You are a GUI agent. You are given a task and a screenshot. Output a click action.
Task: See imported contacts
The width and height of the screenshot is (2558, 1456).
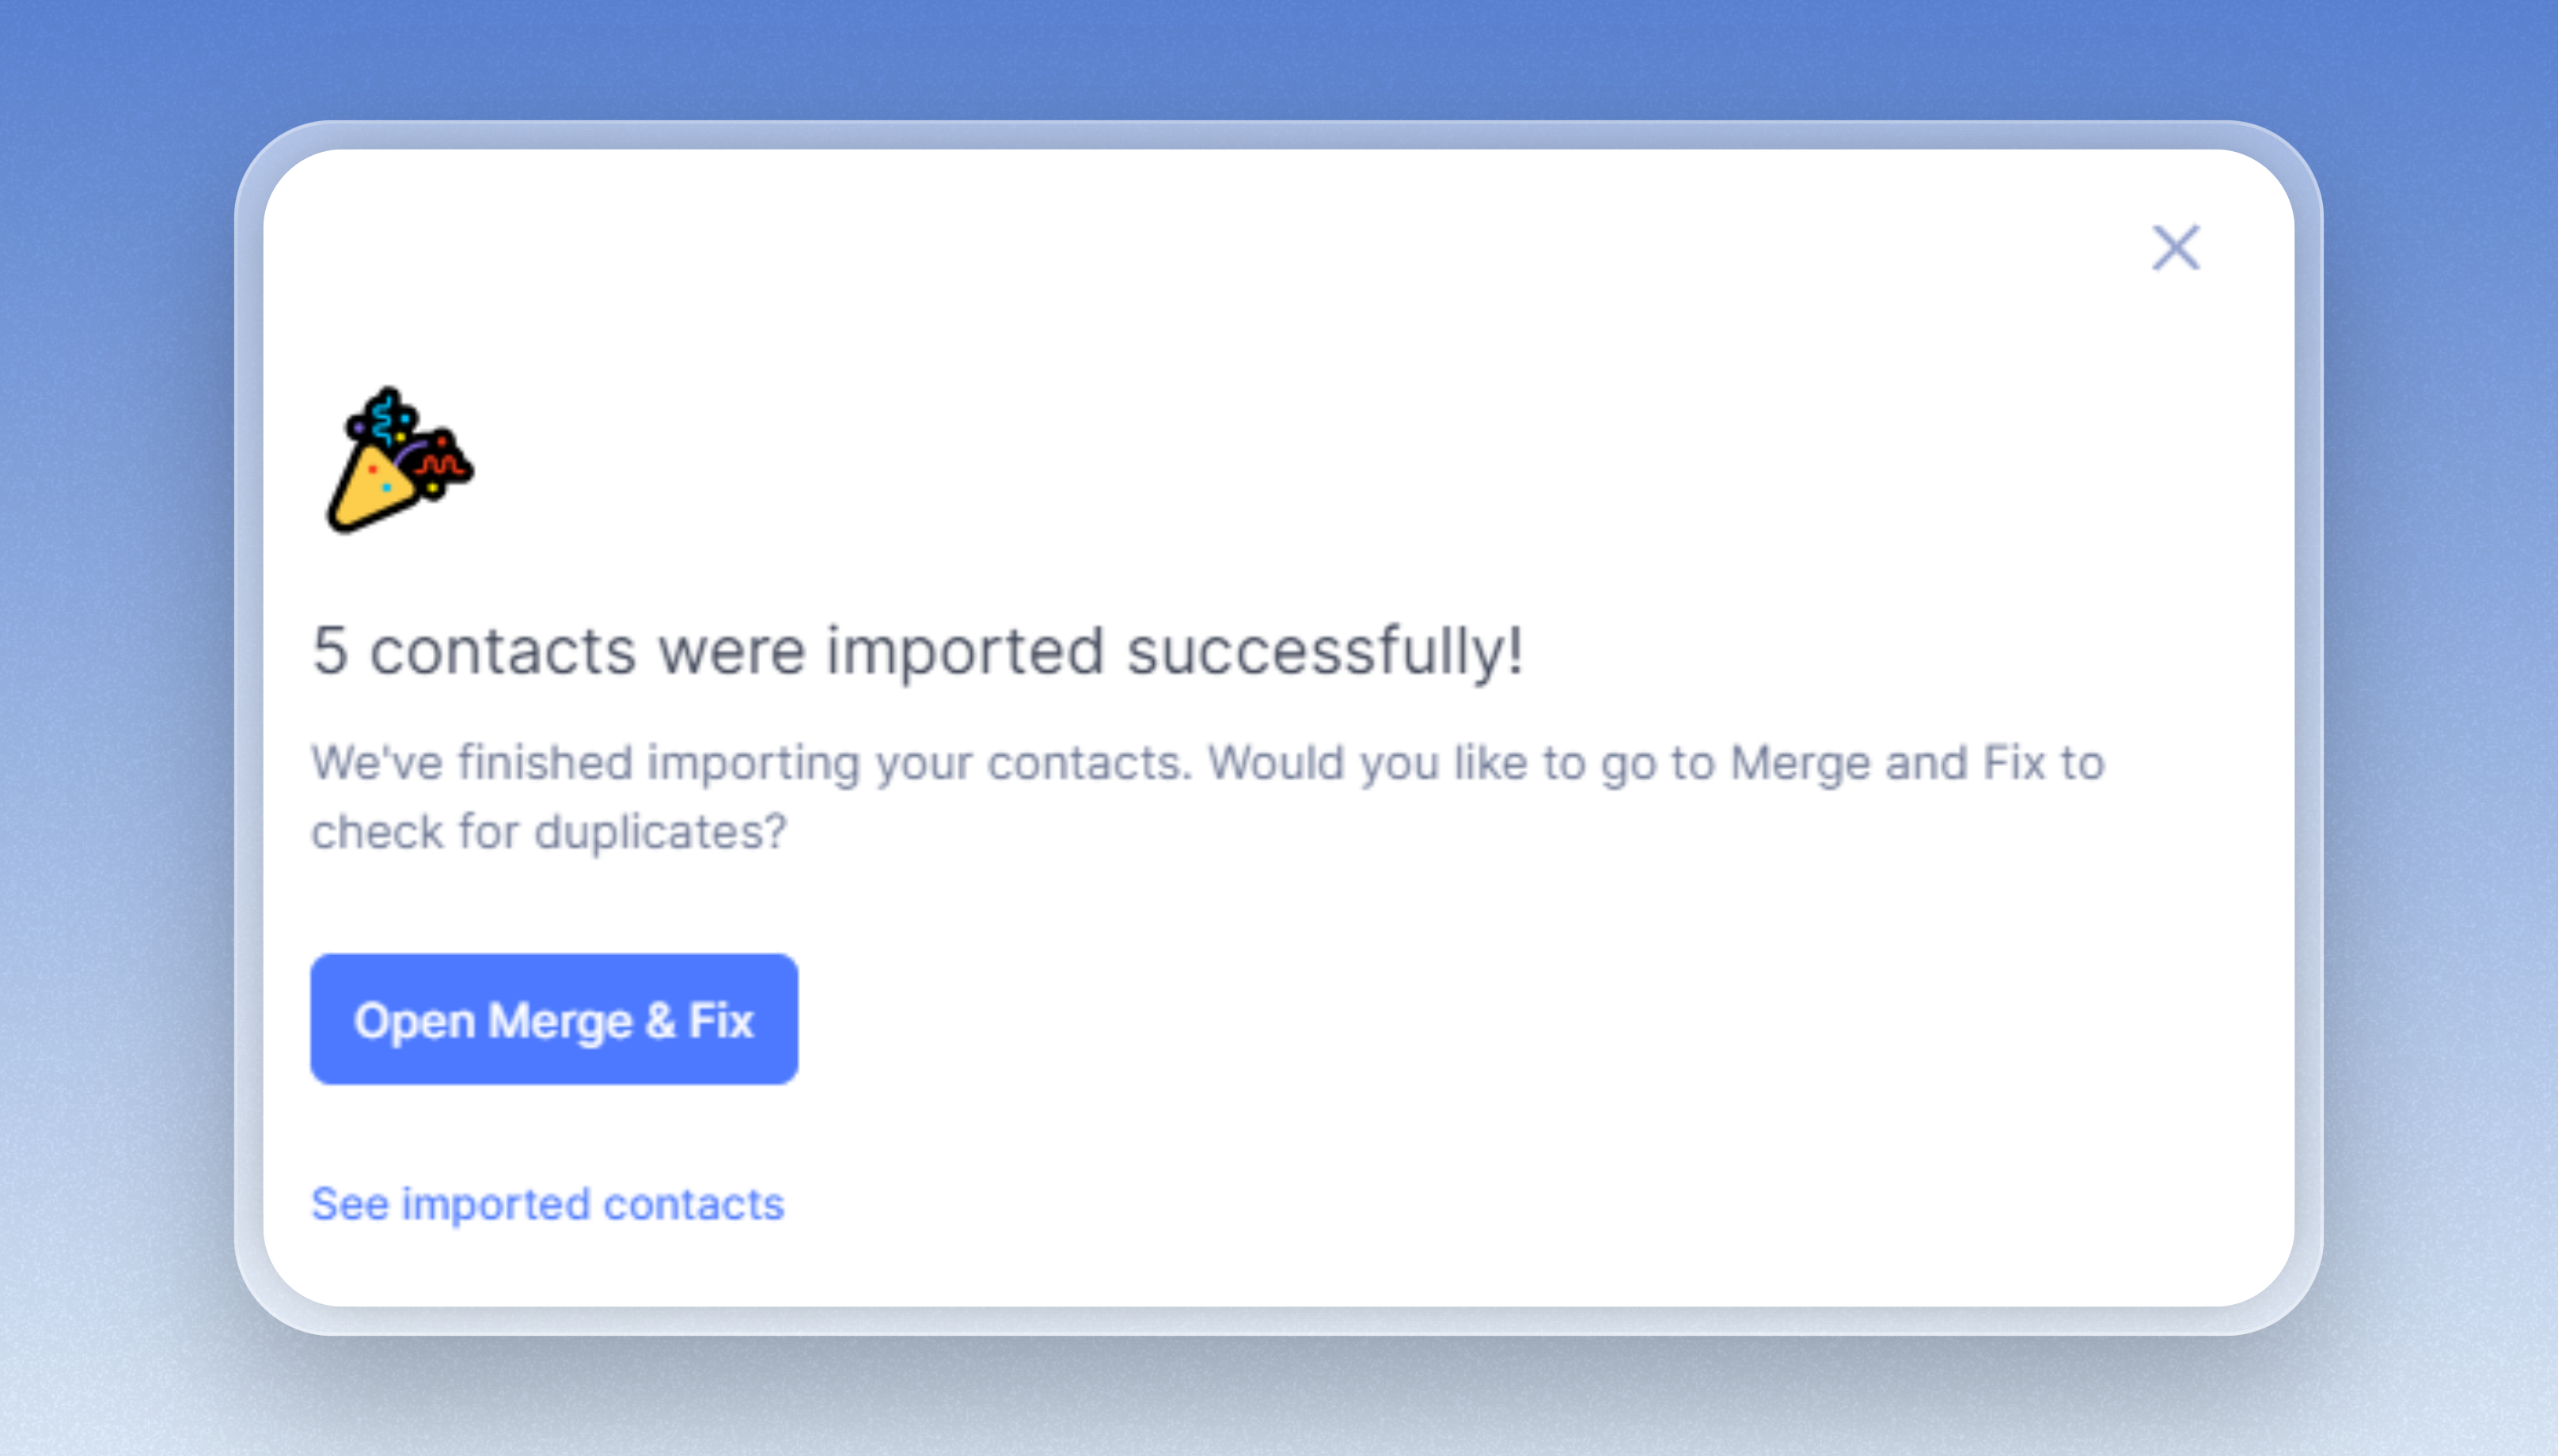(548, 1204)
